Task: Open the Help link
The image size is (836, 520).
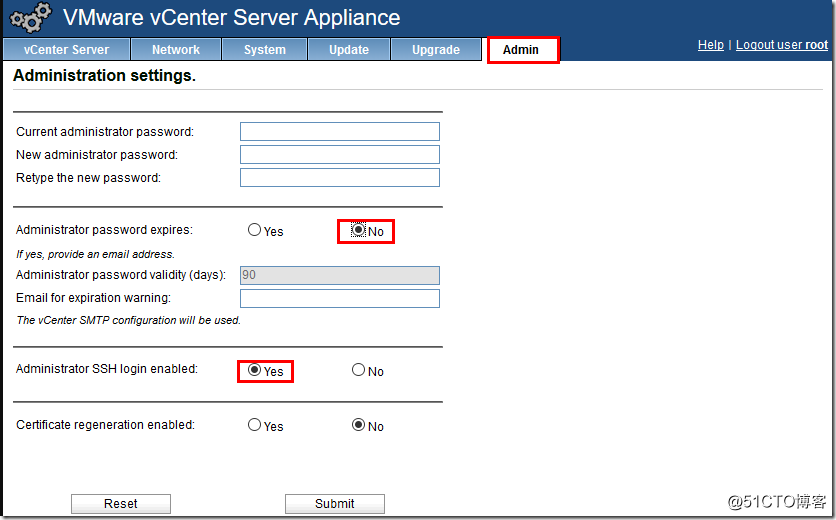Action: pos(711,45)
